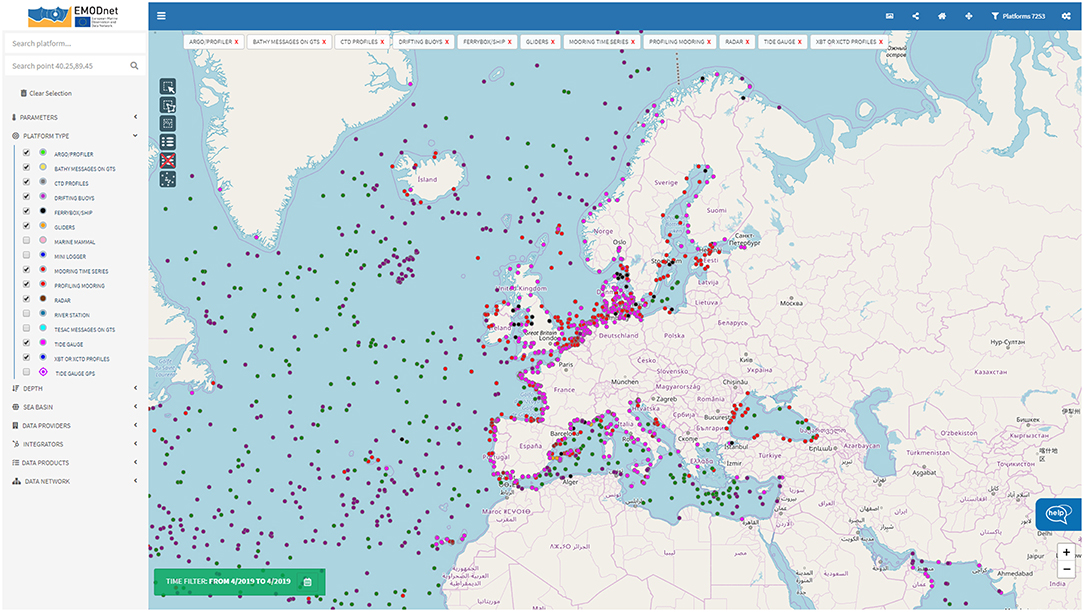Click the scatter points tool on map
1084x612 pixels.
[x=168, y=180]
